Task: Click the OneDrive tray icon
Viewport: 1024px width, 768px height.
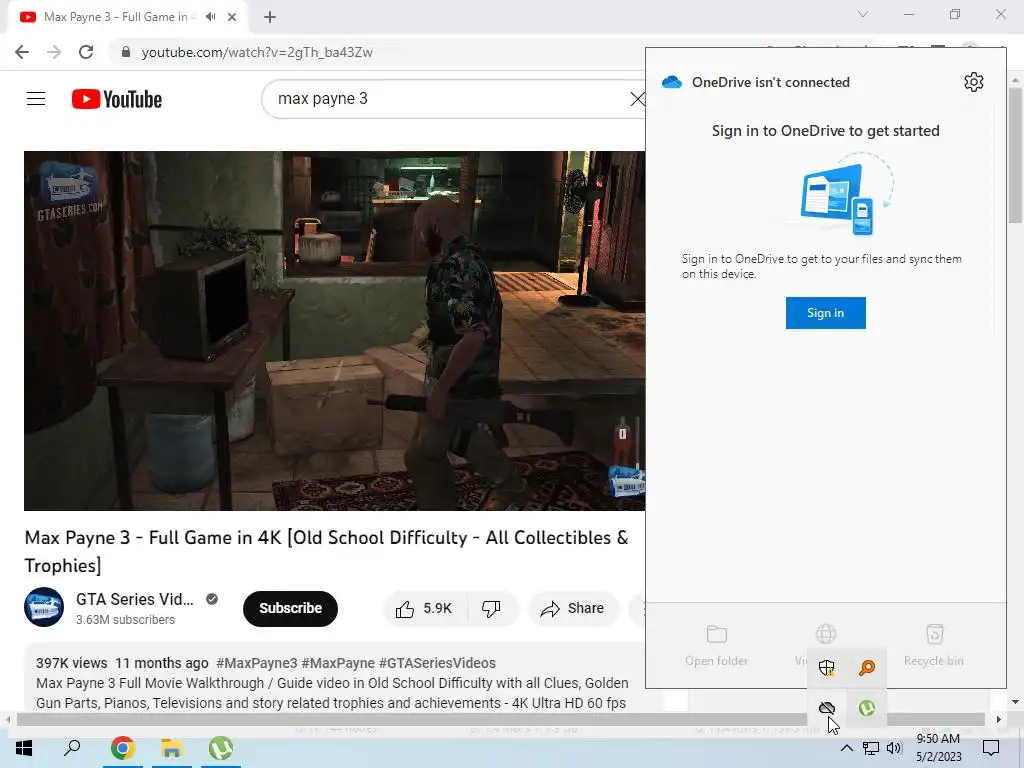Action: pos(827,708)
